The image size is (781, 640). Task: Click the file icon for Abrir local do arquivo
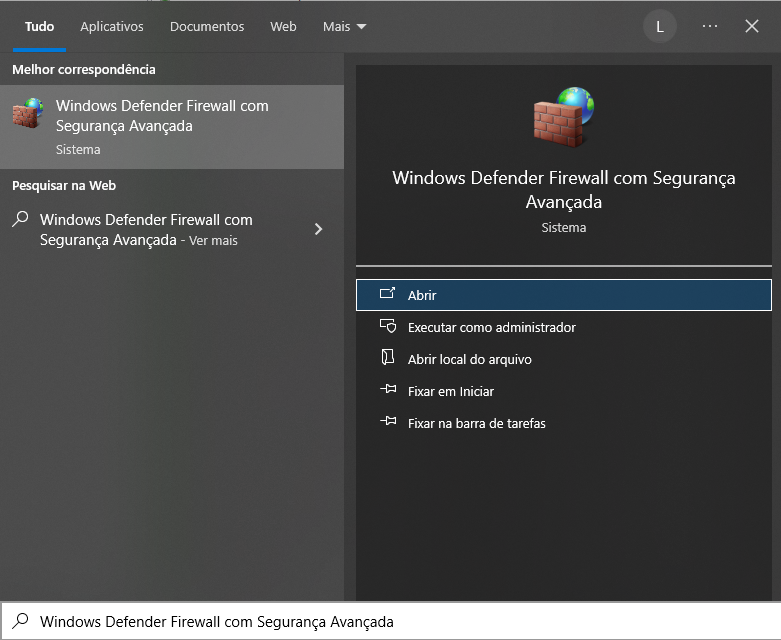[x=388, y=359]
